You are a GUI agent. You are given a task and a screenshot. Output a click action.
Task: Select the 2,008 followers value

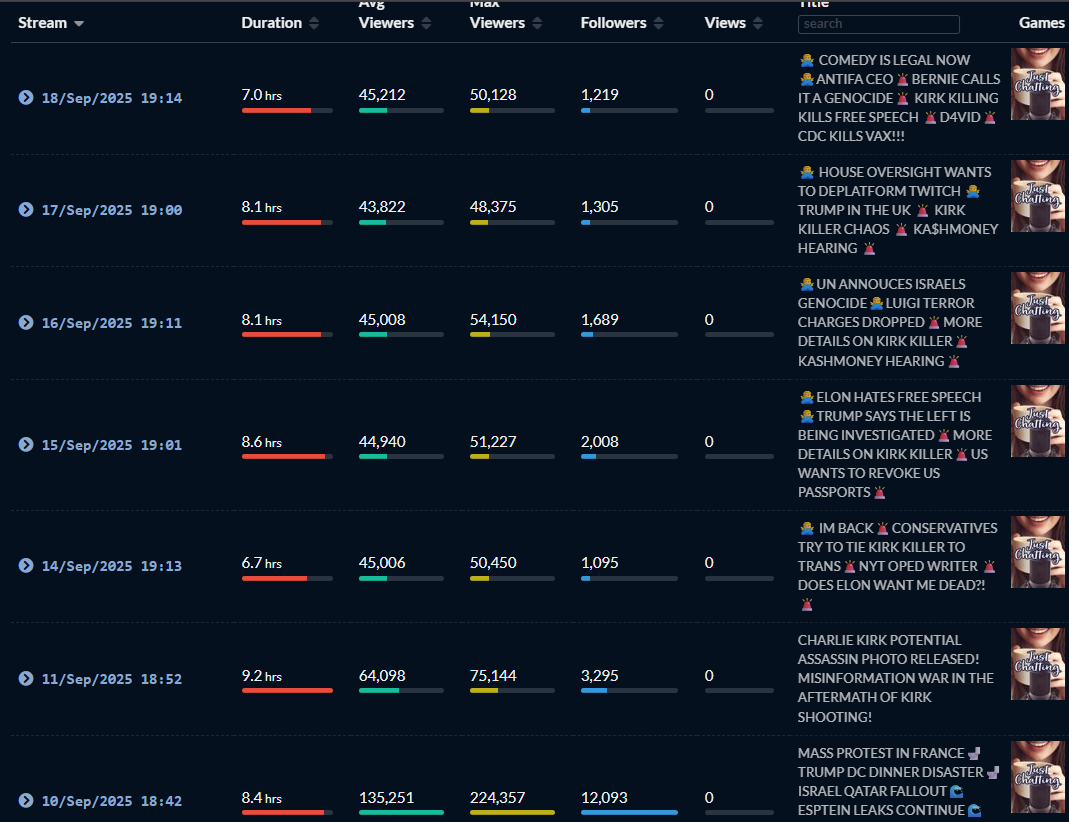coord(600,442)
